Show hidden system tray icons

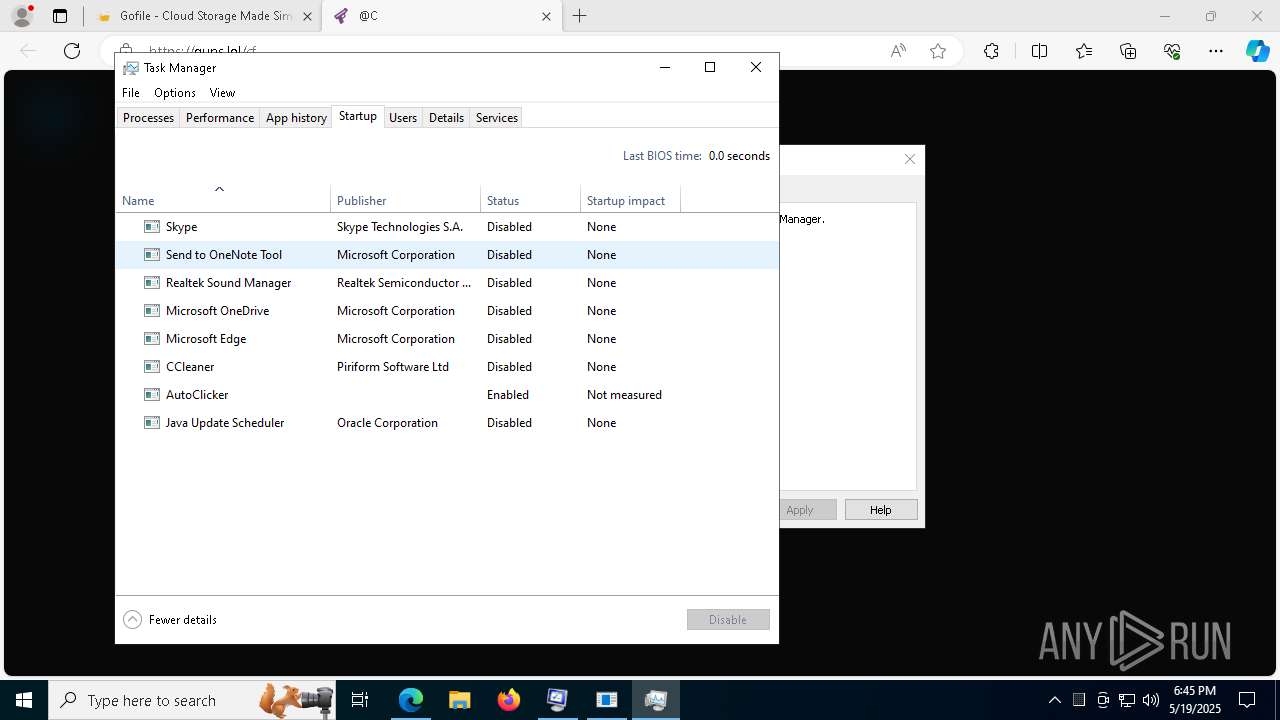(x=1054, y=700)
